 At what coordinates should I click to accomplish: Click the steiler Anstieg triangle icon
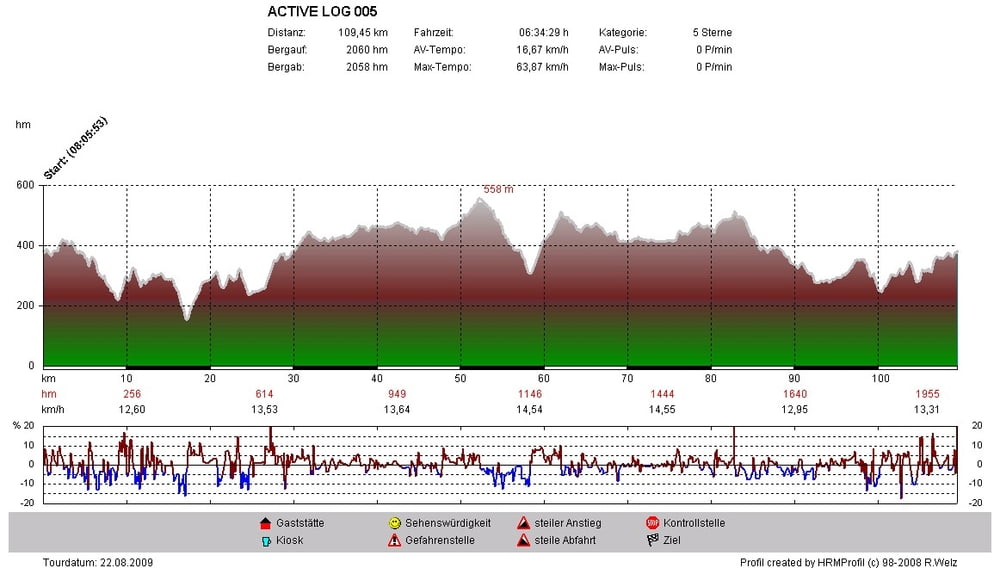(524, 523)
